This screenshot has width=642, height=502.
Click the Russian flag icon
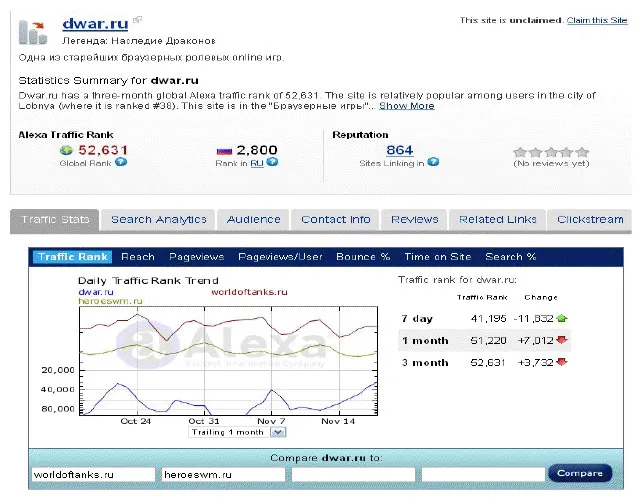click(x=224, y=150)
